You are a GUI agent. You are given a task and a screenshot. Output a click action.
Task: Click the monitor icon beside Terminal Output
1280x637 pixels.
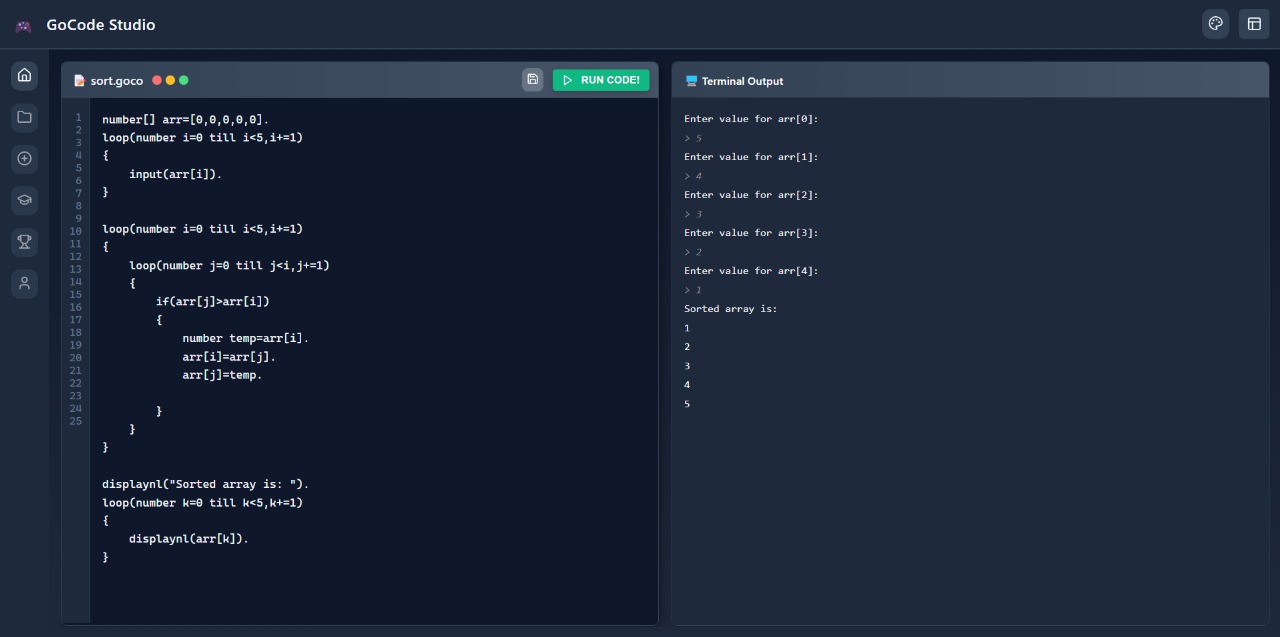click(x=690, y=80)
